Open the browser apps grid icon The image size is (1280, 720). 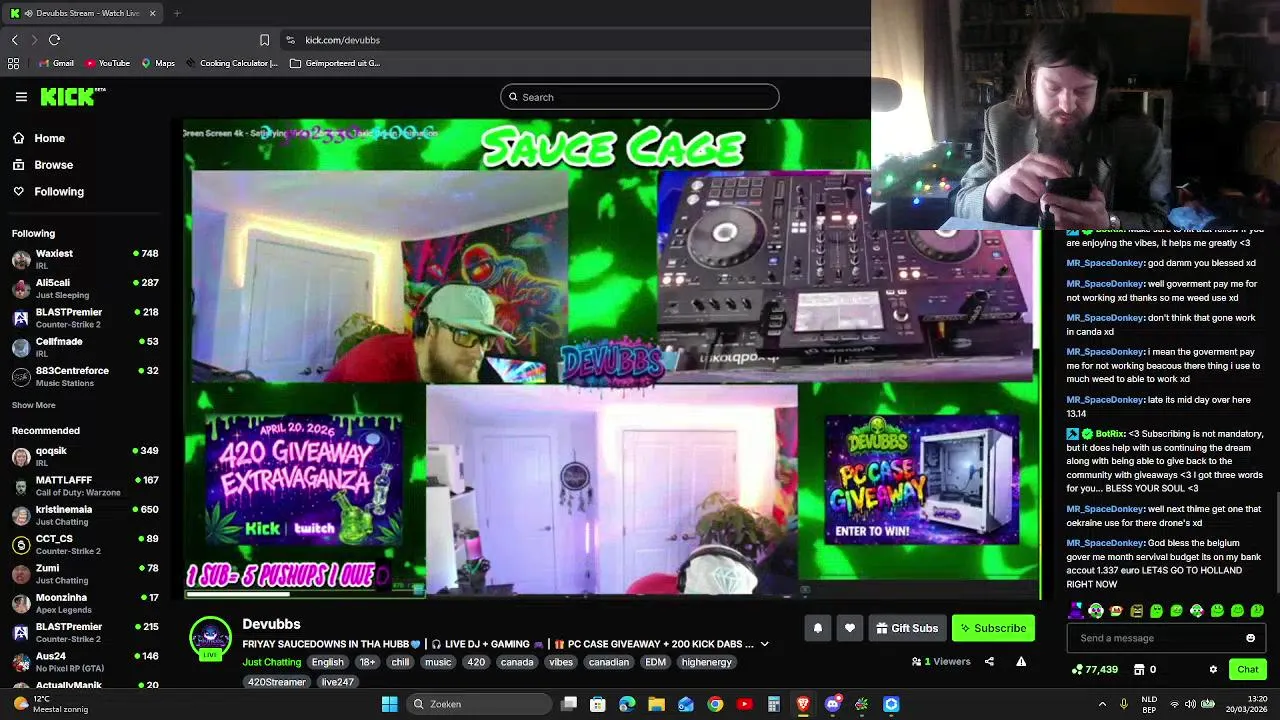(13, 63)
